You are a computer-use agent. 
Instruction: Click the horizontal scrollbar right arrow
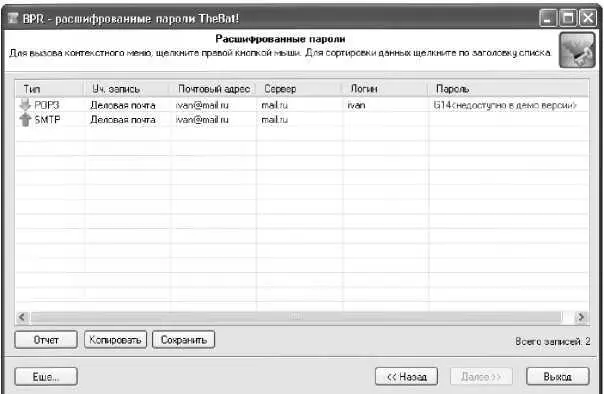tap(581, 317)
